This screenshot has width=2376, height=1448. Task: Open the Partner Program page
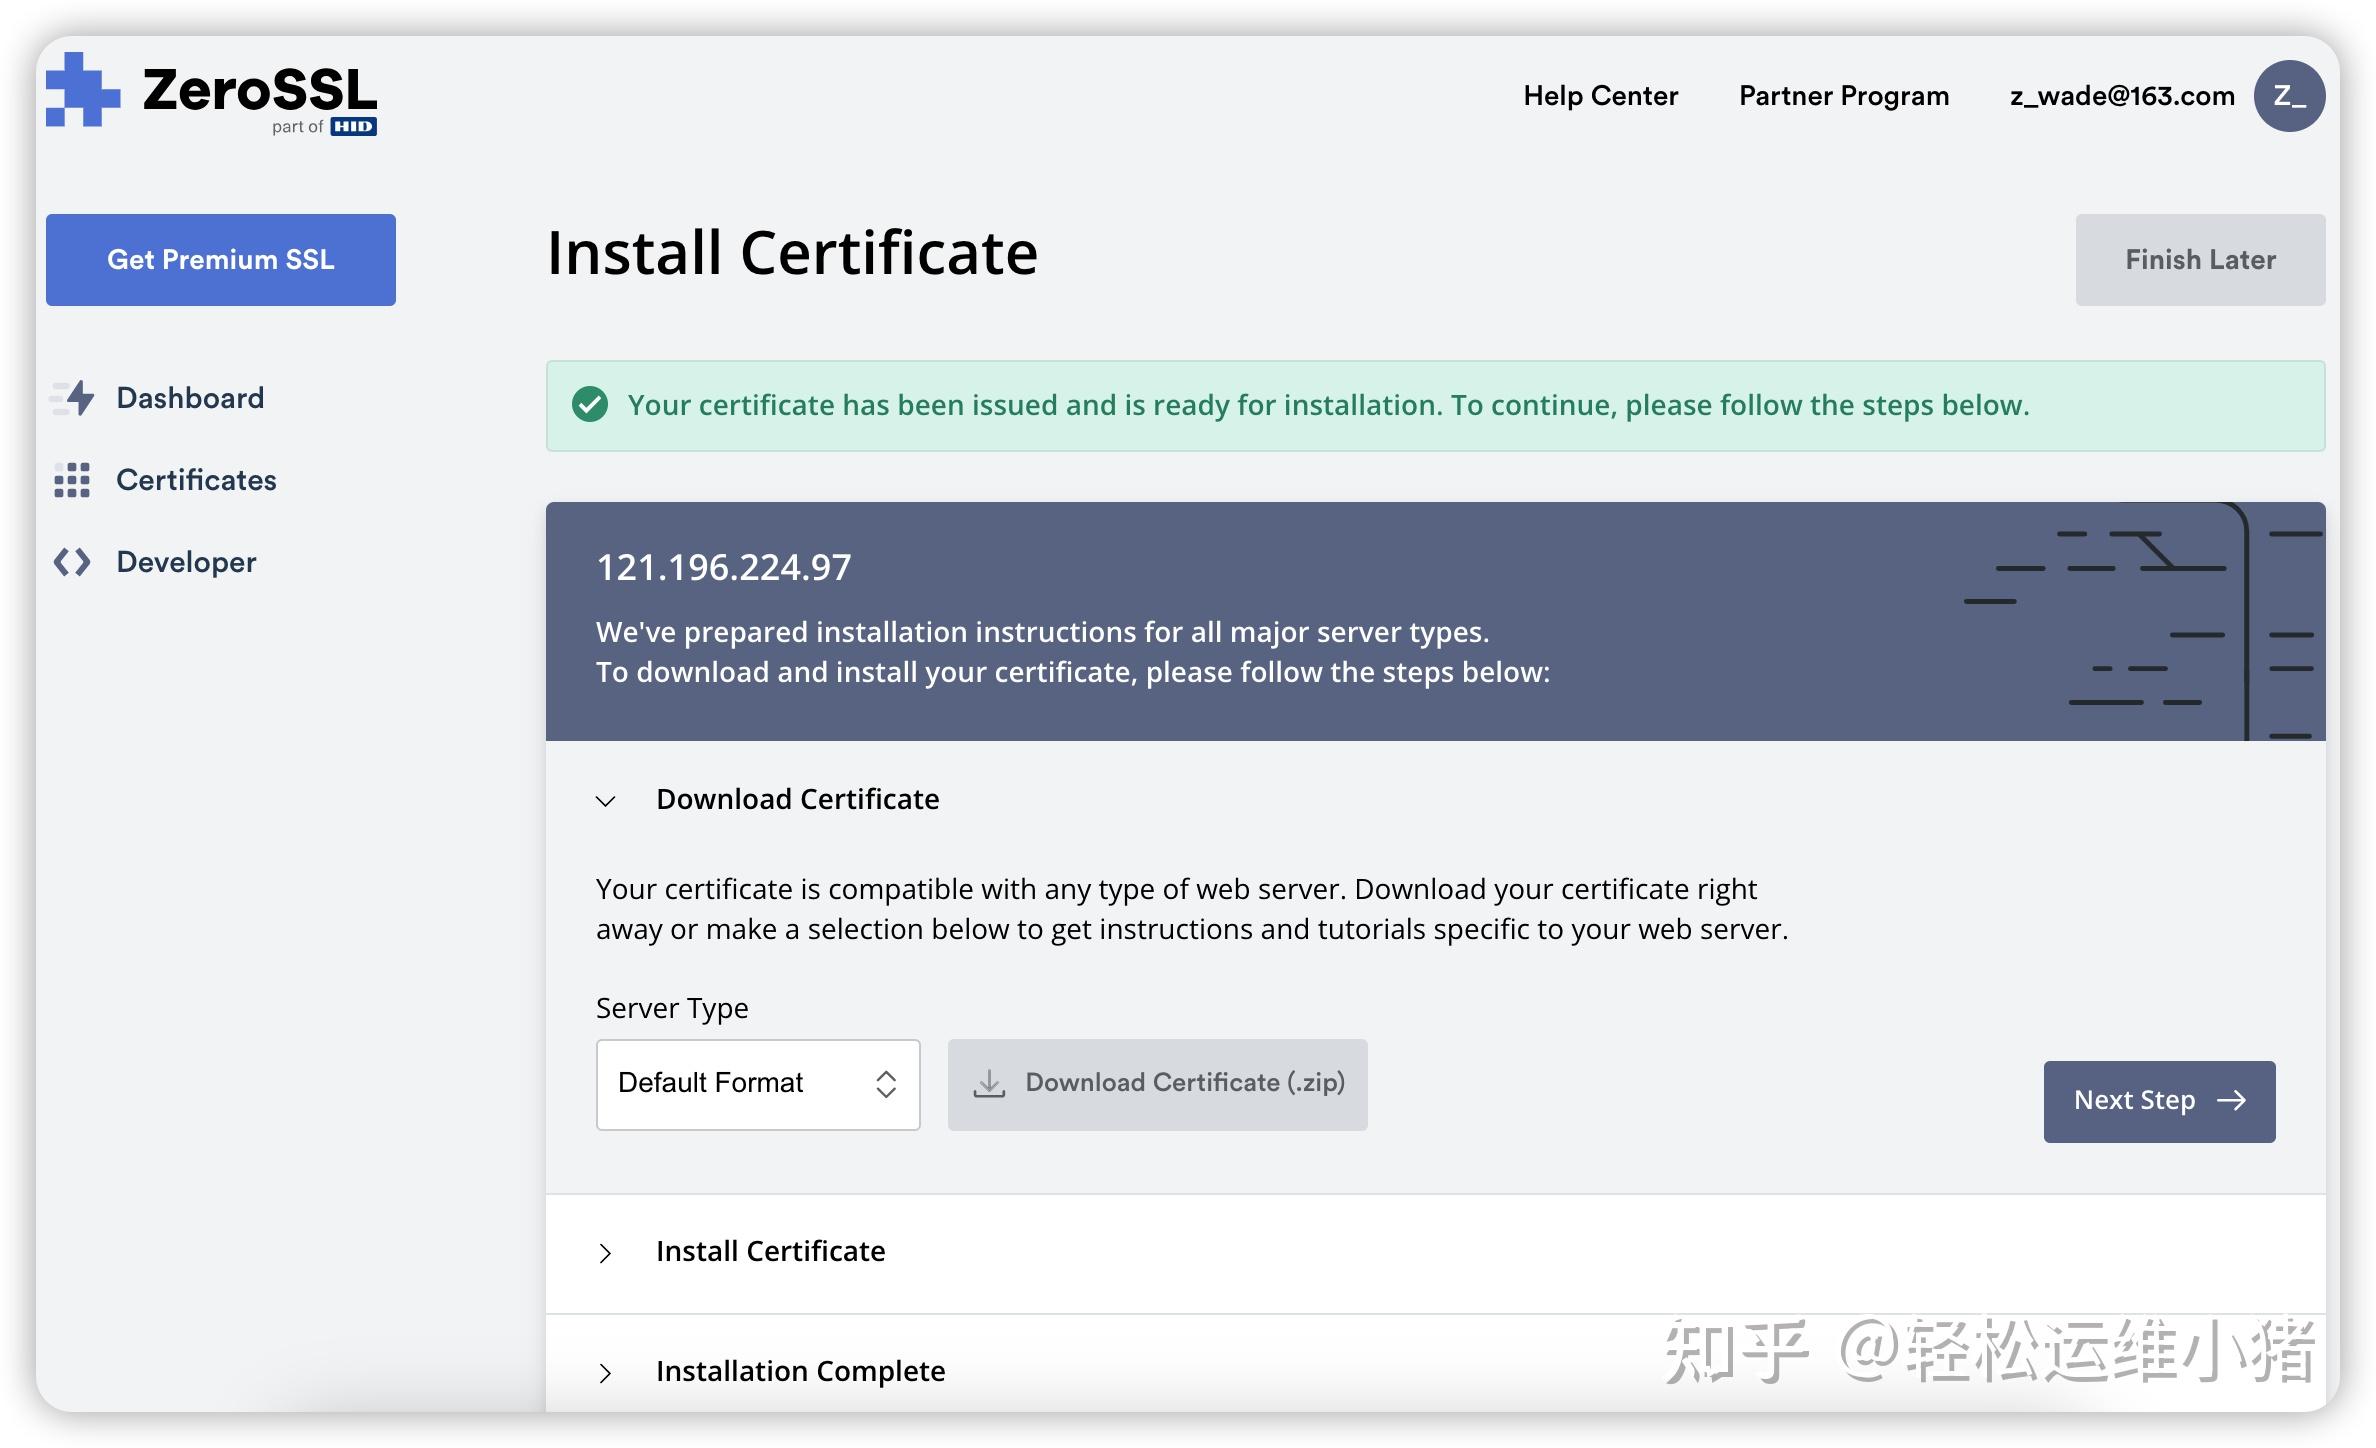(1843, 95)
